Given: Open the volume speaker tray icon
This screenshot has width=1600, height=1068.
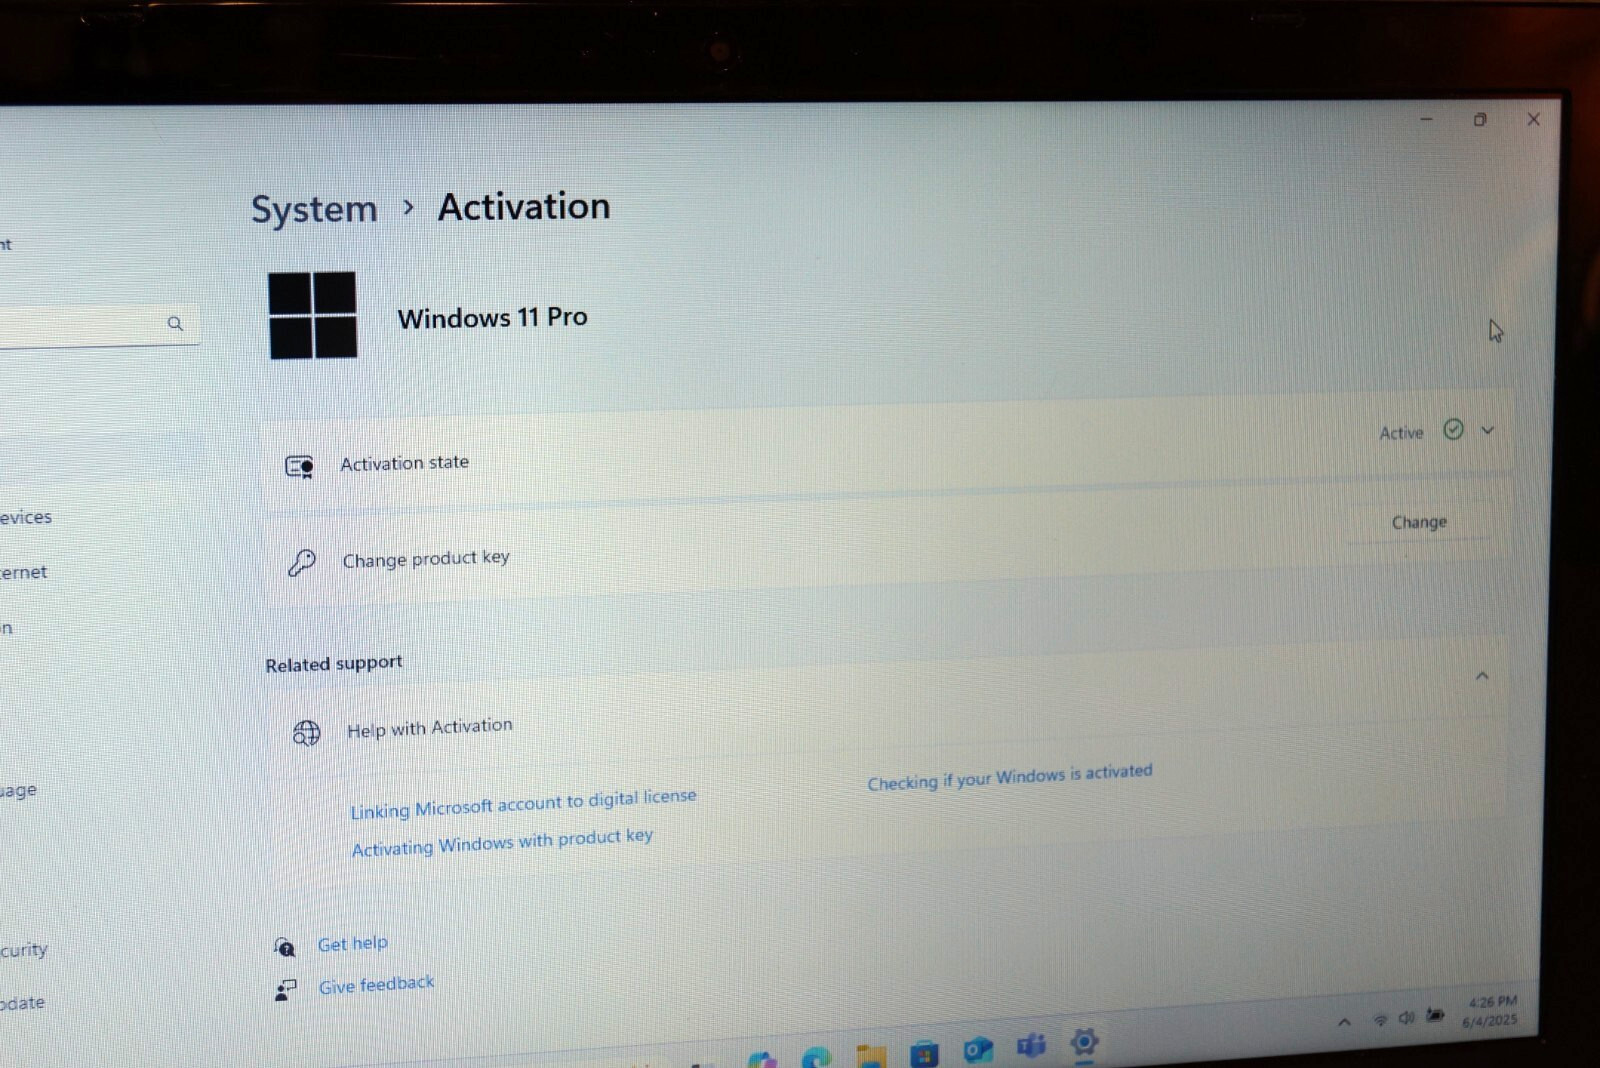Looking at the screenshot, I should coord(1406,1017).
